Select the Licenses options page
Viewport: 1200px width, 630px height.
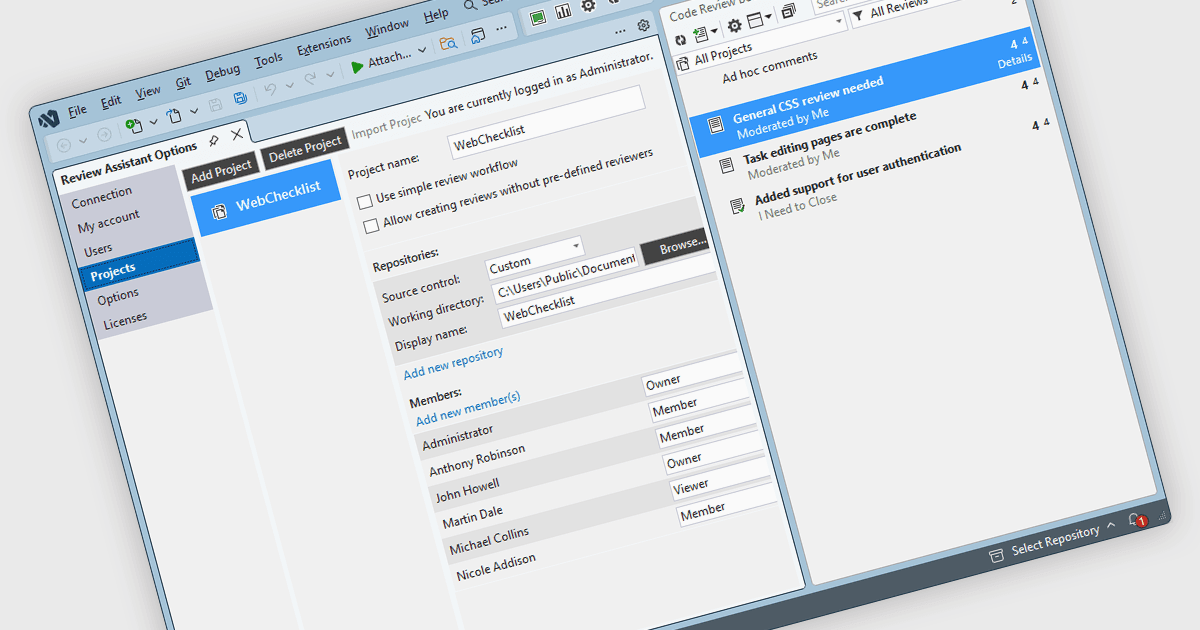pyautogui.click(x=125, y=322)
